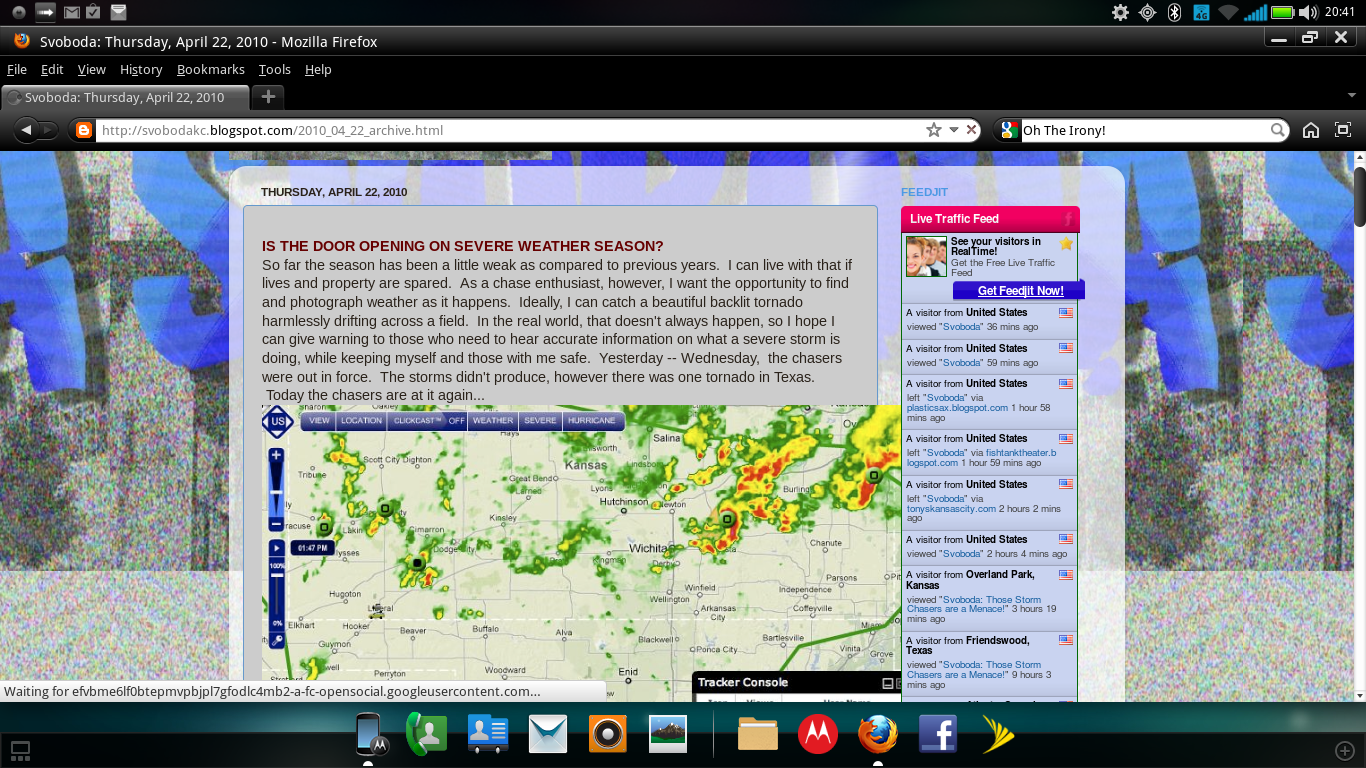This screenshot has width=1366, height=768.
Task: Open the Motorola app in the dock
Action: click(x=817, y=735)
